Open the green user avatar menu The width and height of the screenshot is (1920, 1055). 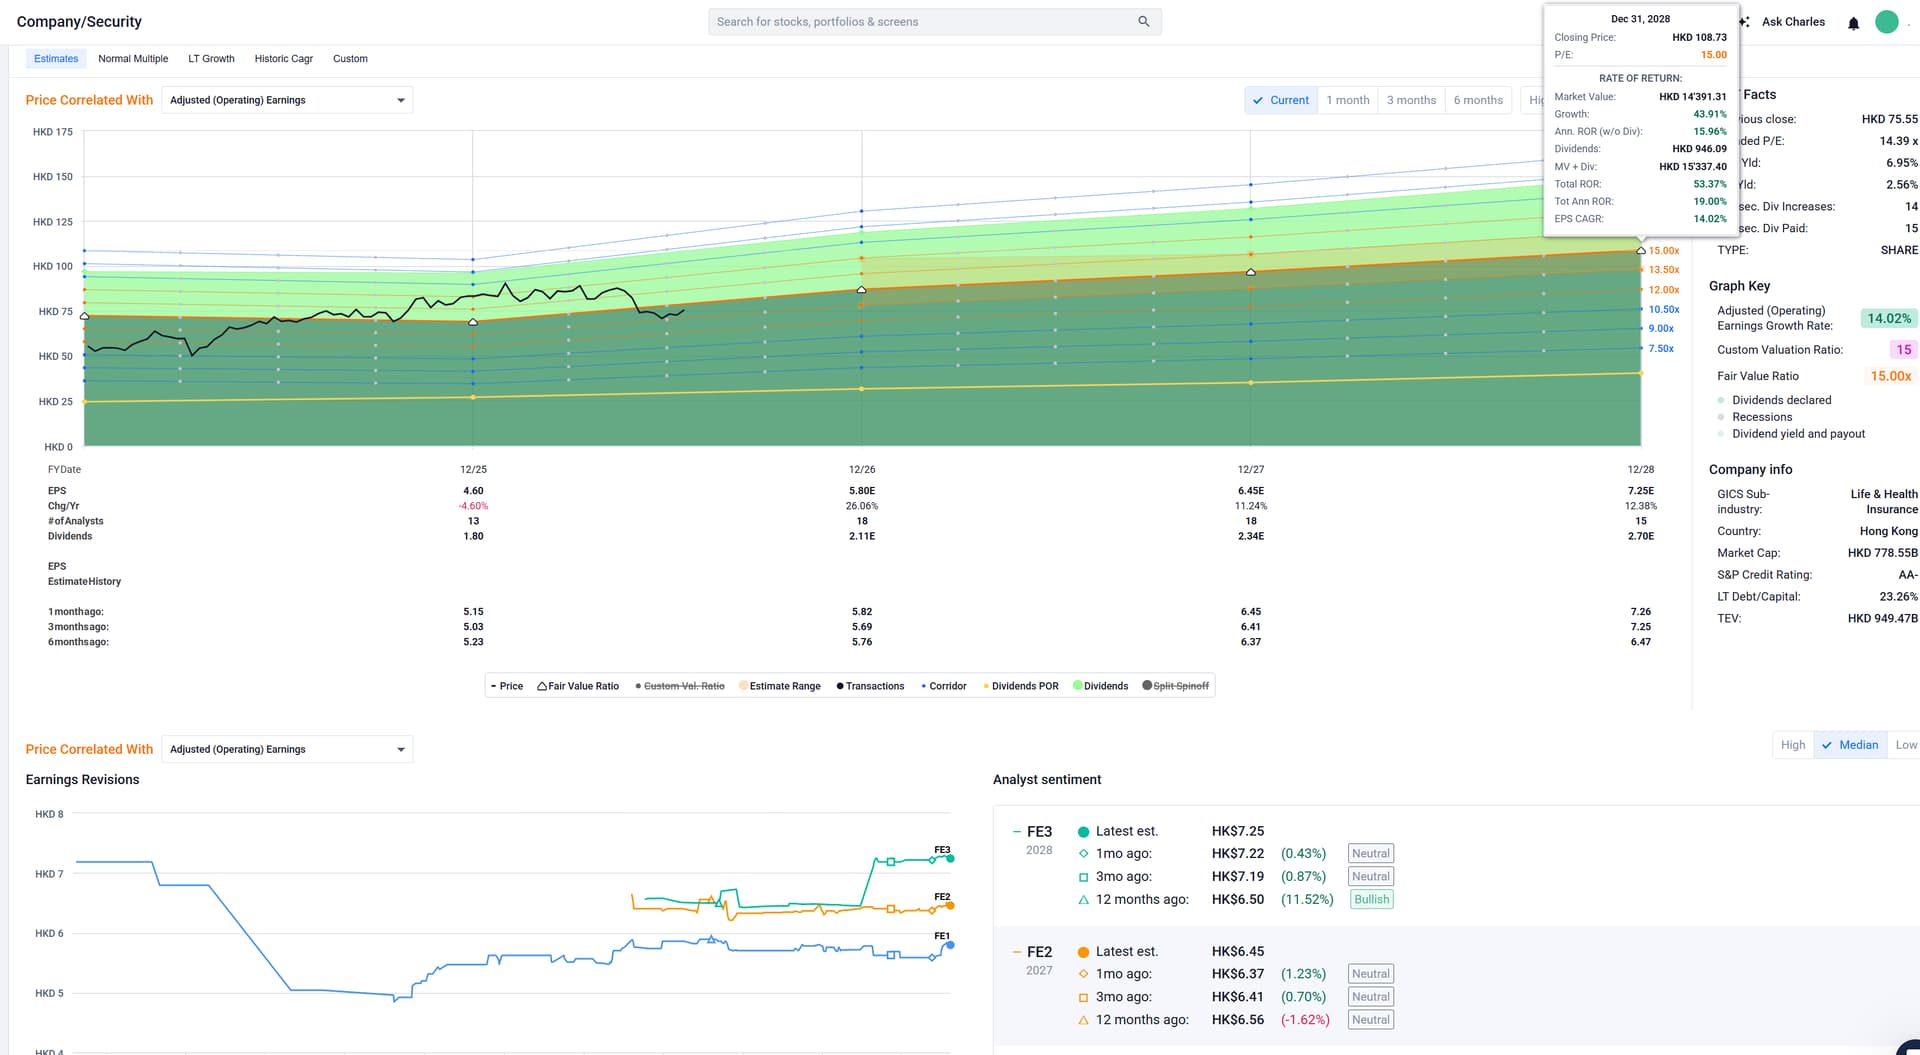1886,22
